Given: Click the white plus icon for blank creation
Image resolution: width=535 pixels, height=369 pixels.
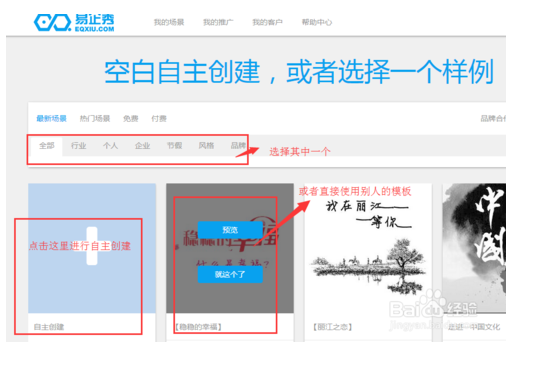Looking at the screenshot, I should (x=92, y=246).
